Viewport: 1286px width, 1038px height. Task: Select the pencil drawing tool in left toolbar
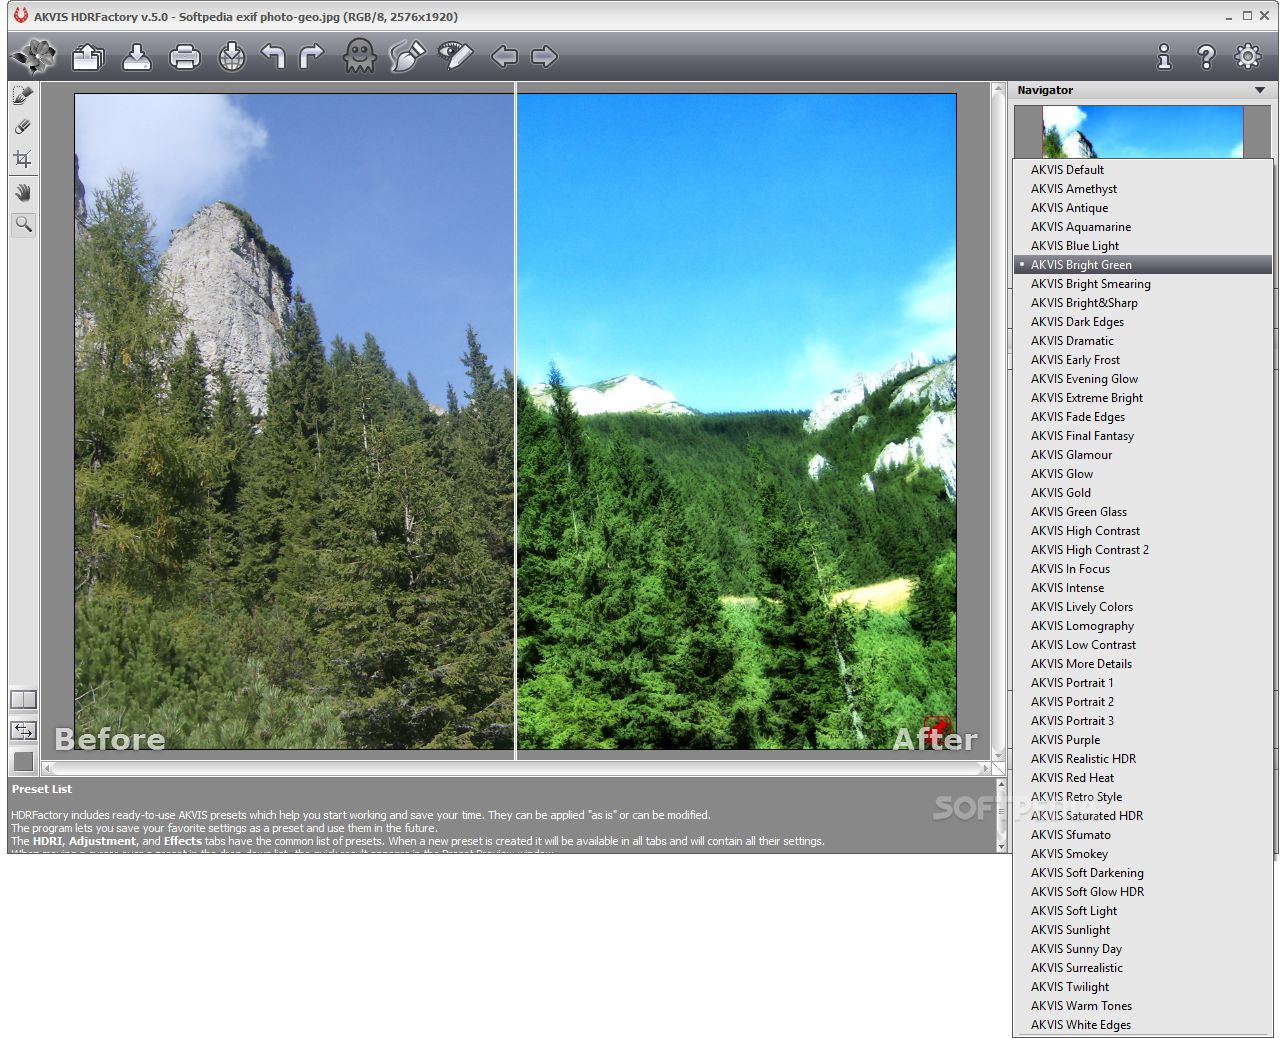23,96
